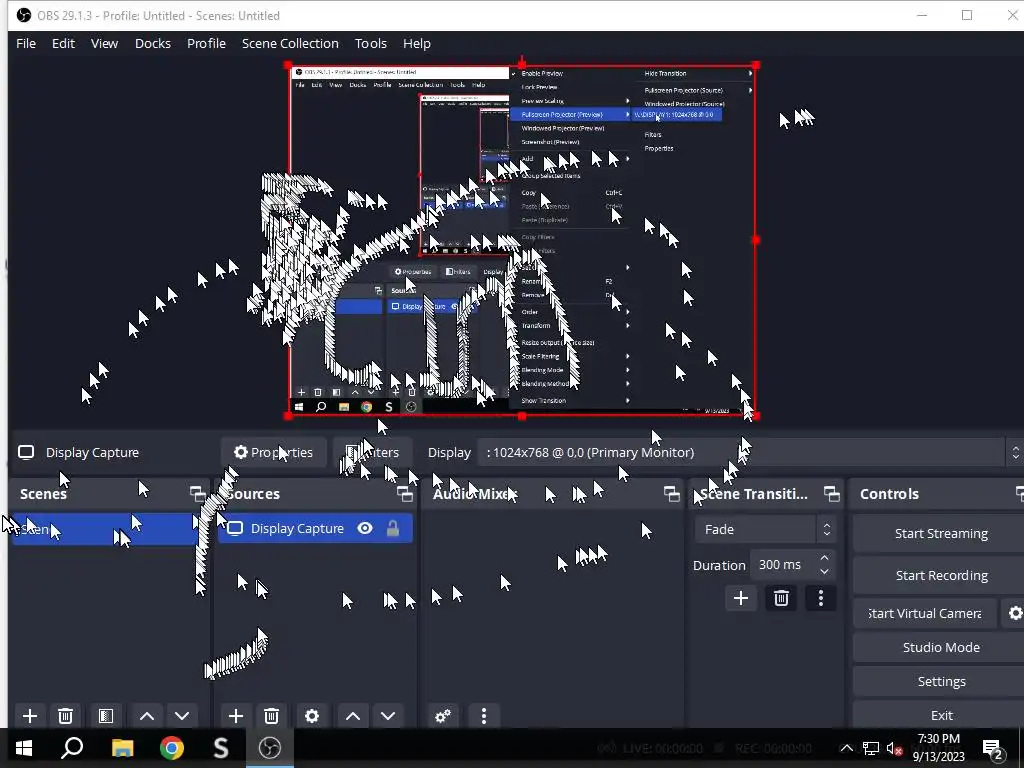Open the Tools menu
The width and height of the screenshot is (1024, 768).
[371, 43]
